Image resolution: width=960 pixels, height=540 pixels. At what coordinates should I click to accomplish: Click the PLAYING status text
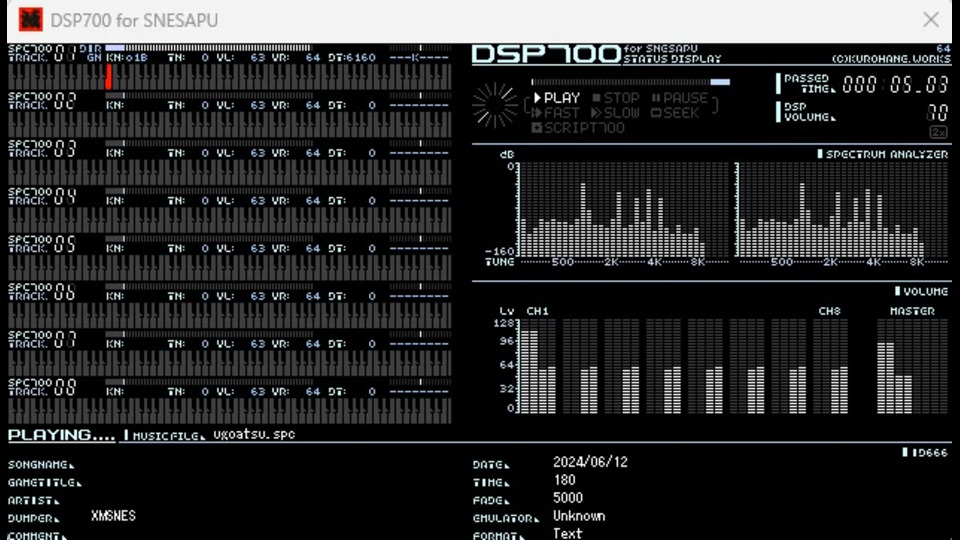(x=61, y=435)
